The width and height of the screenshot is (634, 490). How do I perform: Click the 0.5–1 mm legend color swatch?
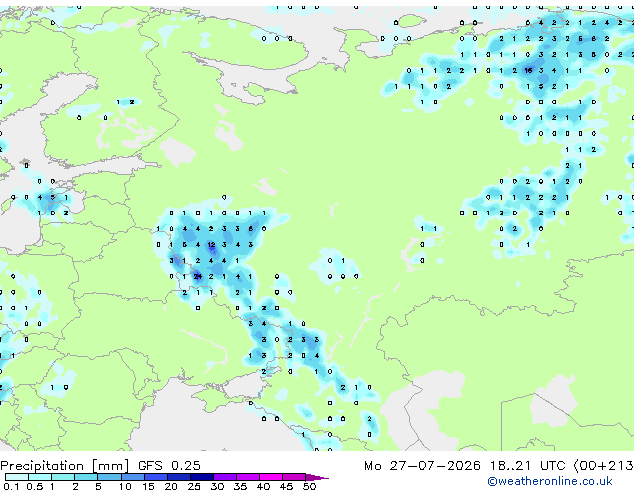click(40, 477)
